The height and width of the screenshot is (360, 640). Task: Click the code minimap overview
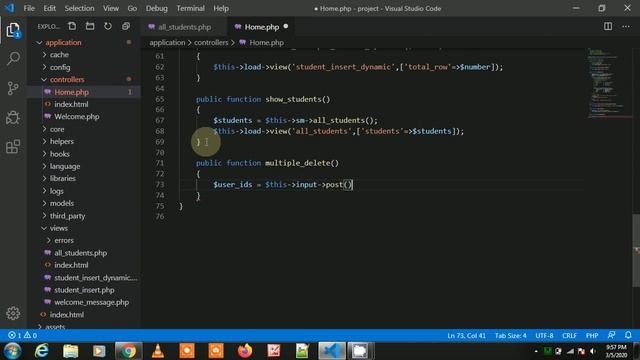pyautogui.click(x=609, y=83)
